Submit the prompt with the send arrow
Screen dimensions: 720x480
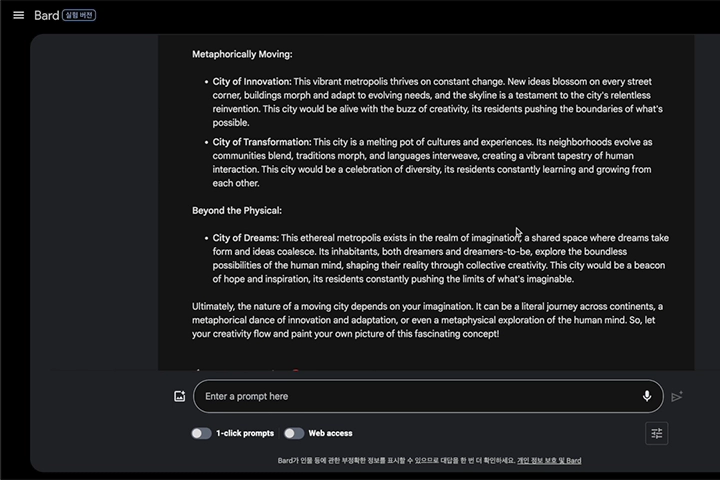point(677,396)
